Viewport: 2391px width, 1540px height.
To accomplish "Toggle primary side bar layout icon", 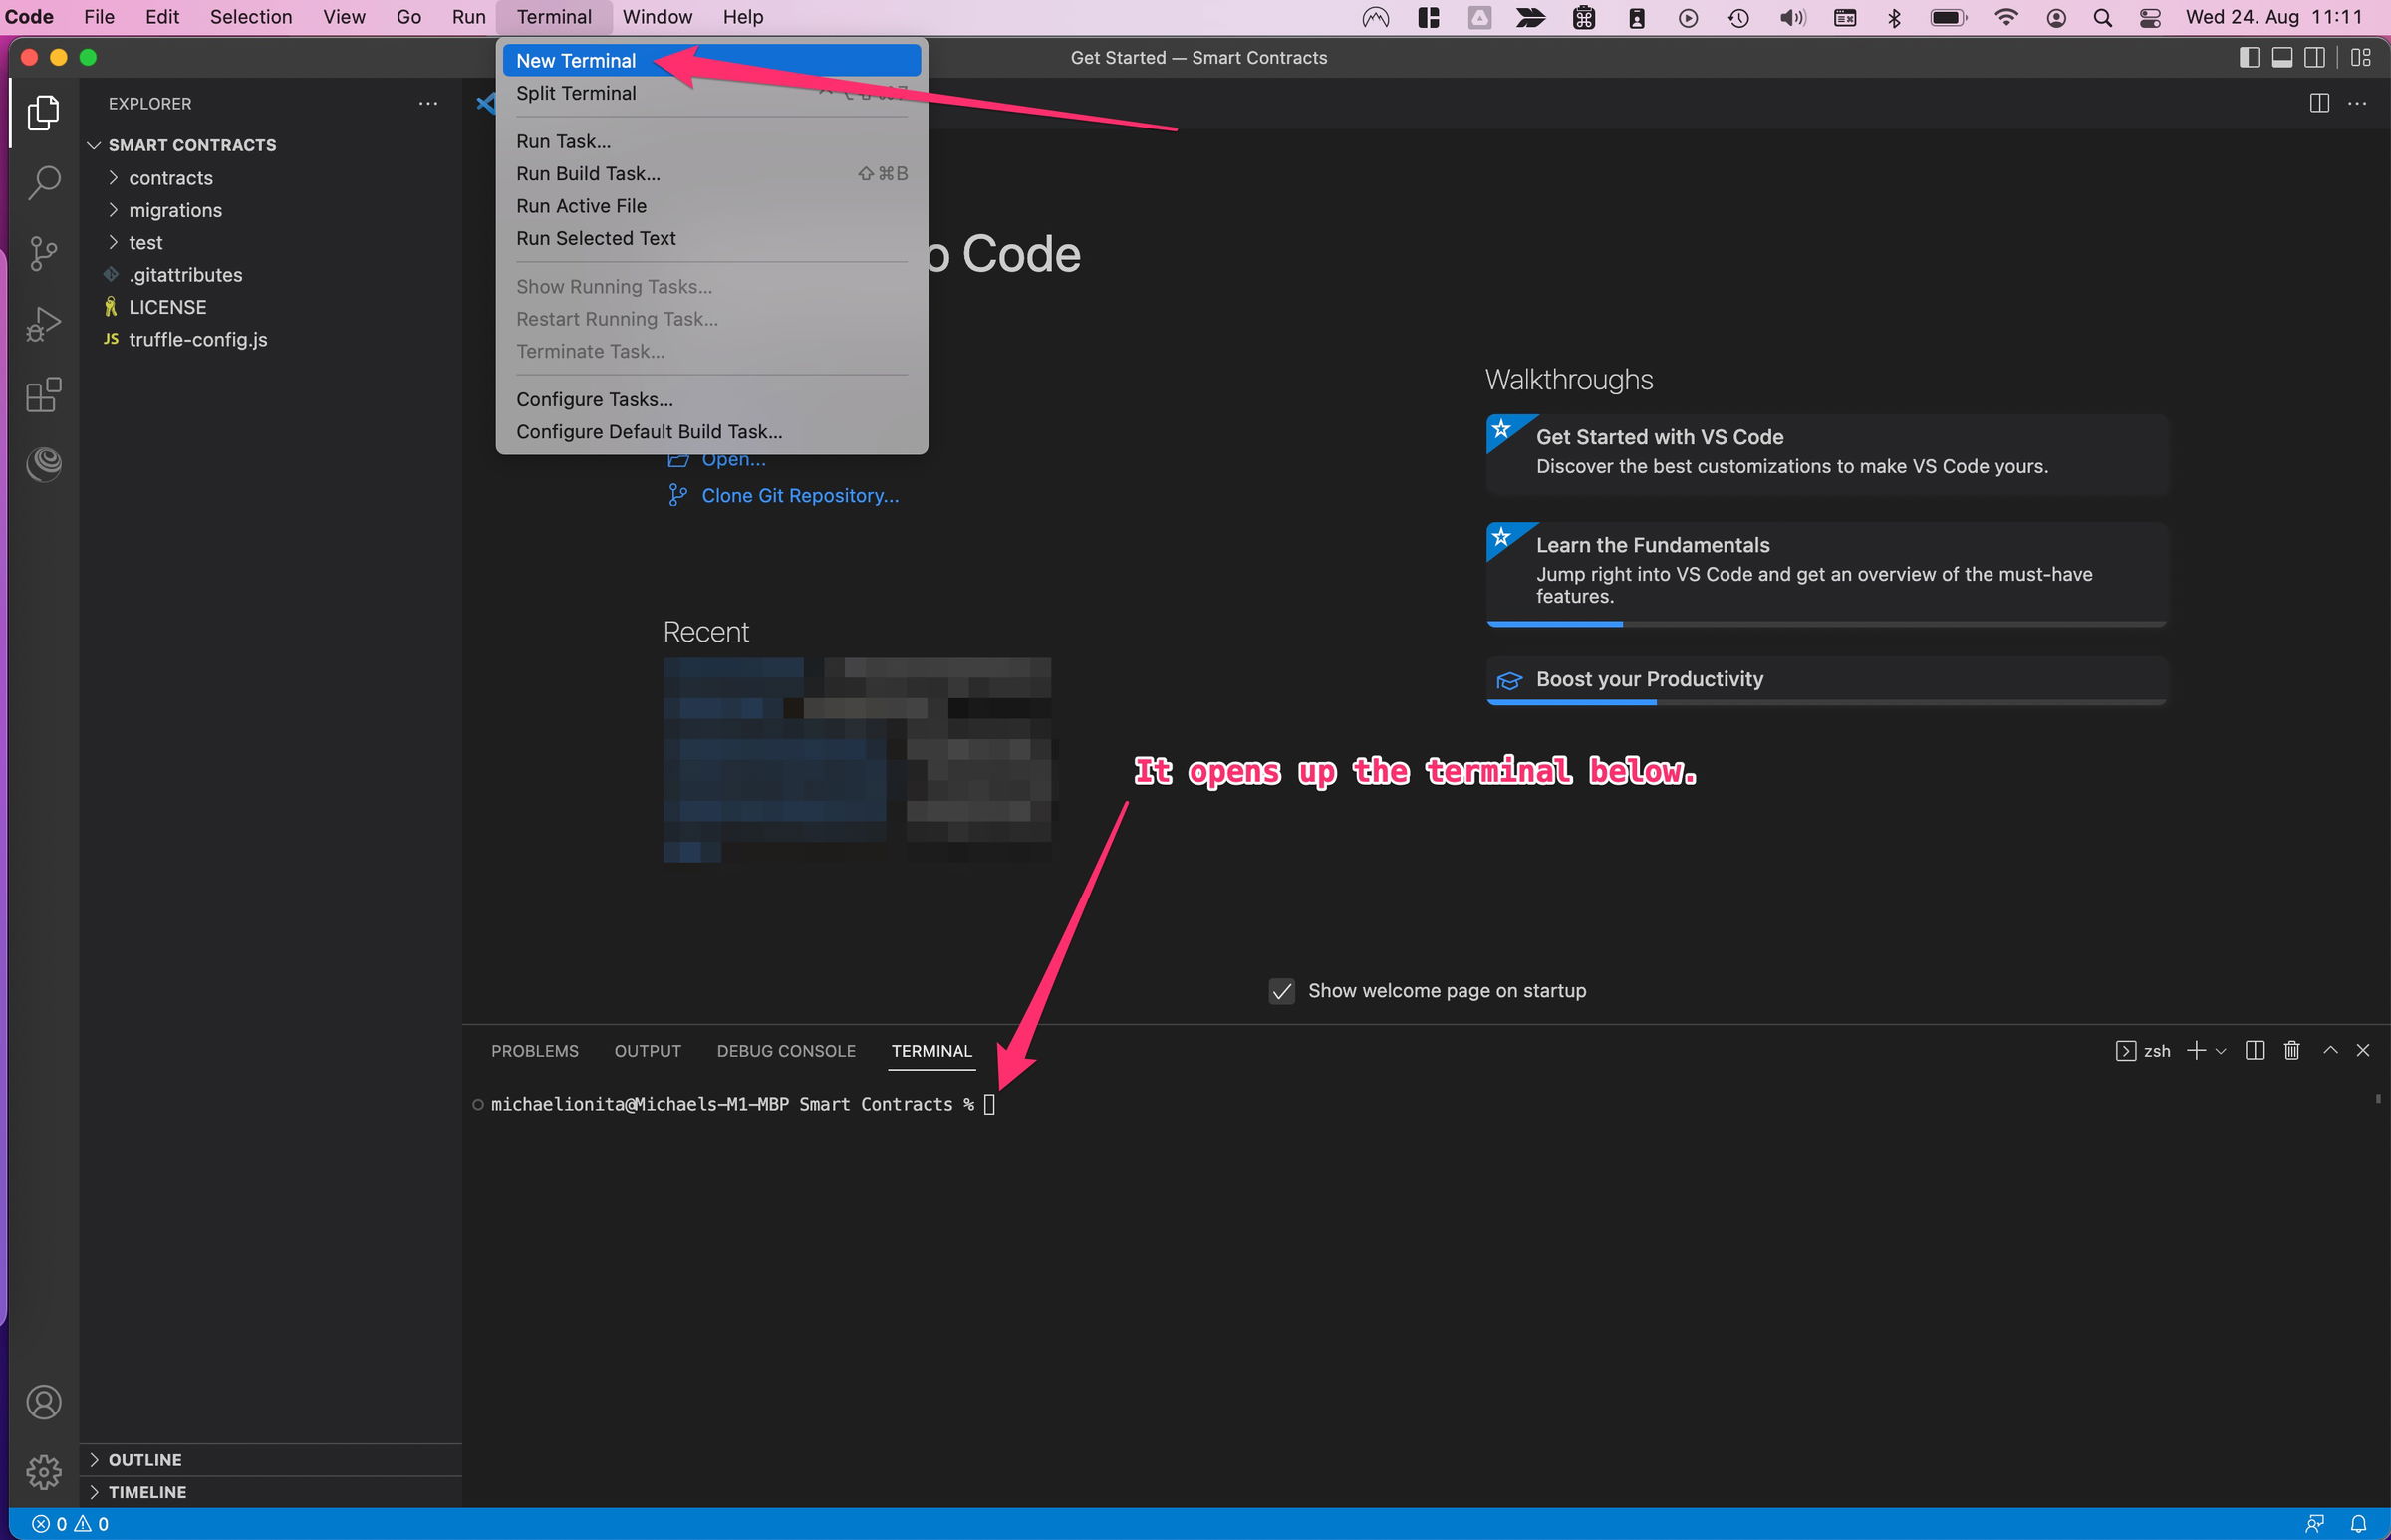I will click(2250, 57).
